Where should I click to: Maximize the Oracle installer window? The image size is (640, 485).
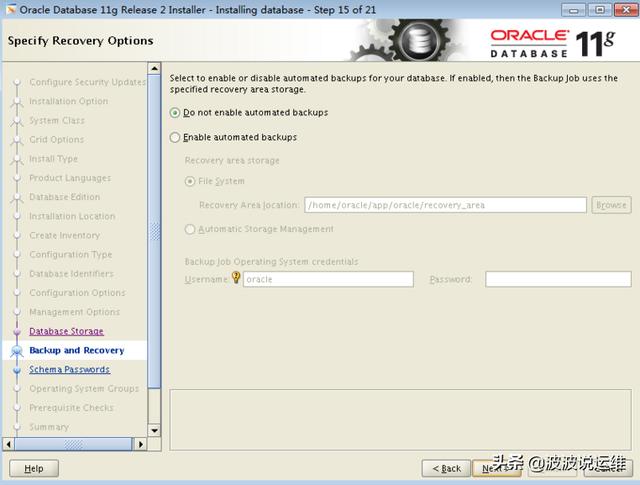click(600, 10)
